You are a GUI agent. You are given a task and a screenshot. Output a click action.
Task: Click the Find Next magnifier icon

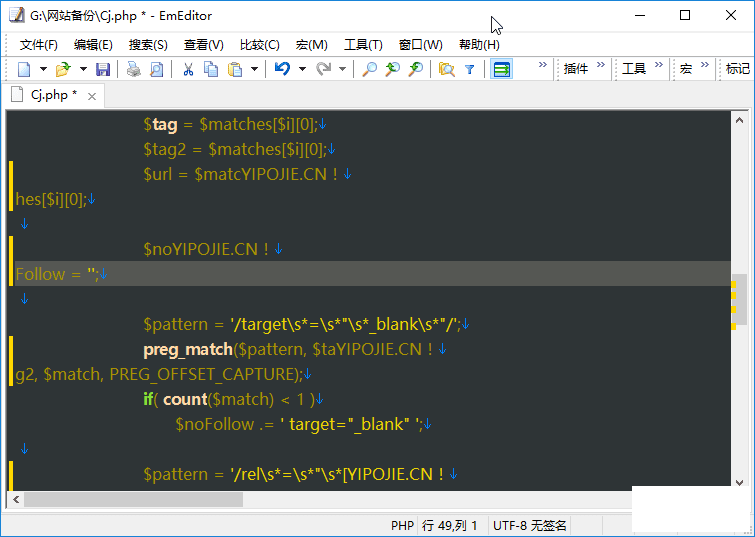click(x=416, y=69)
